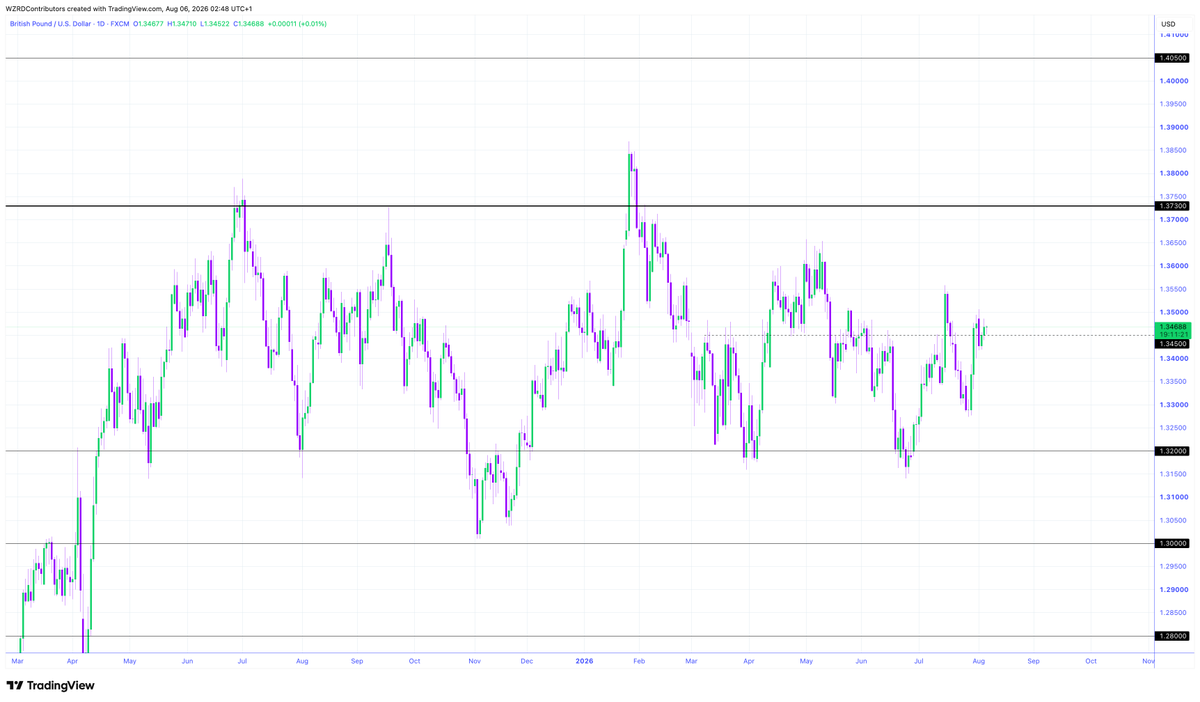Select the 1.28000 horizontal line price tag
The image size is (1200, 702).
1172,636
